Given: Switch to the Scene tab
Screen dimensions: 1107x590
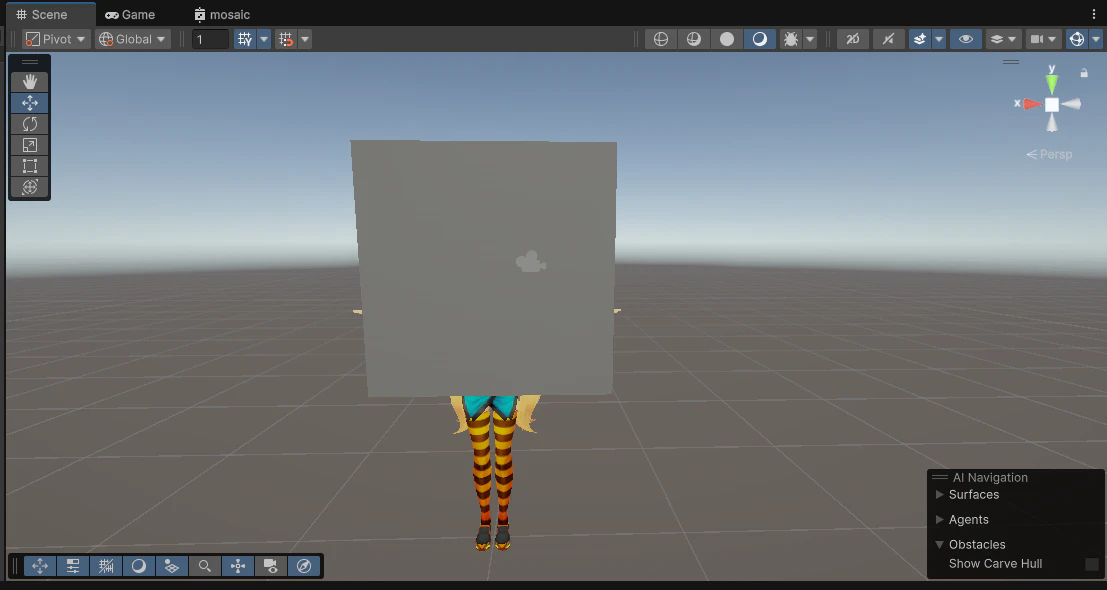Looking at the screenshot, I should [x=42, y=15].
